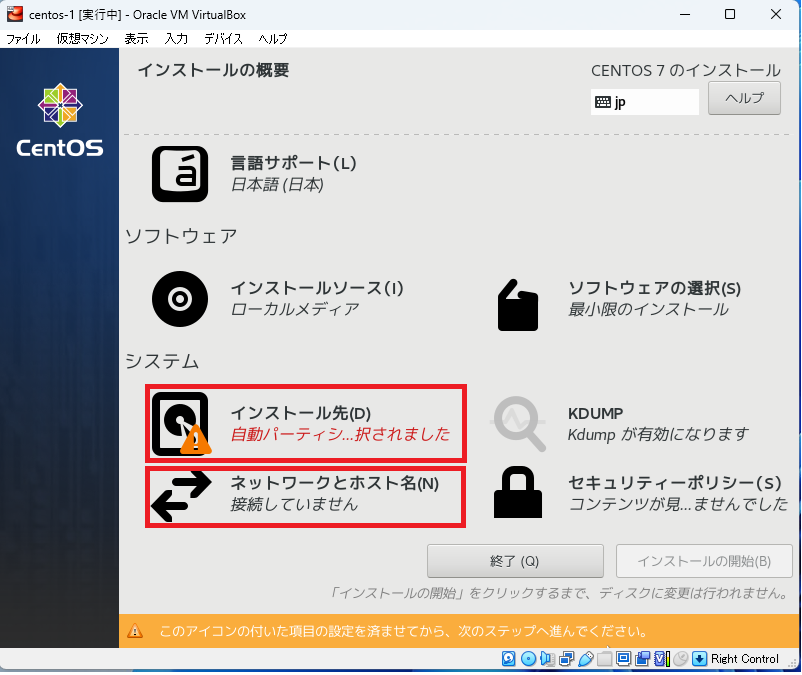Click the warning triangle in orange bar
The height and width of the screenshot is (675, 802).
click(135, 631)
